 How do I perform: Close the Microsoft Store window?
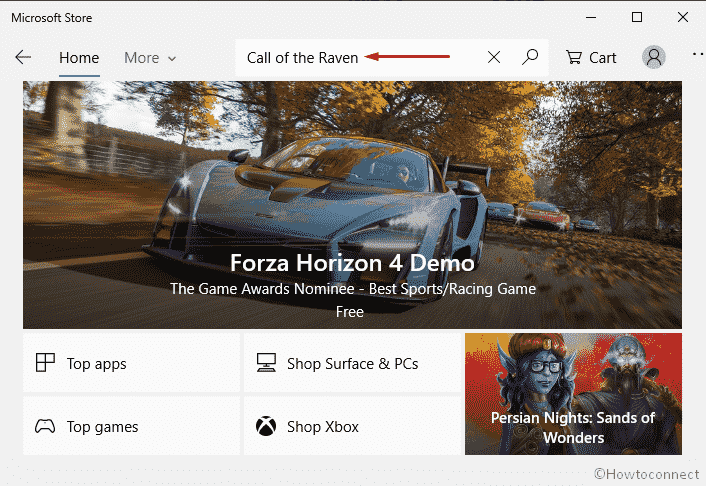pos(683,17)
